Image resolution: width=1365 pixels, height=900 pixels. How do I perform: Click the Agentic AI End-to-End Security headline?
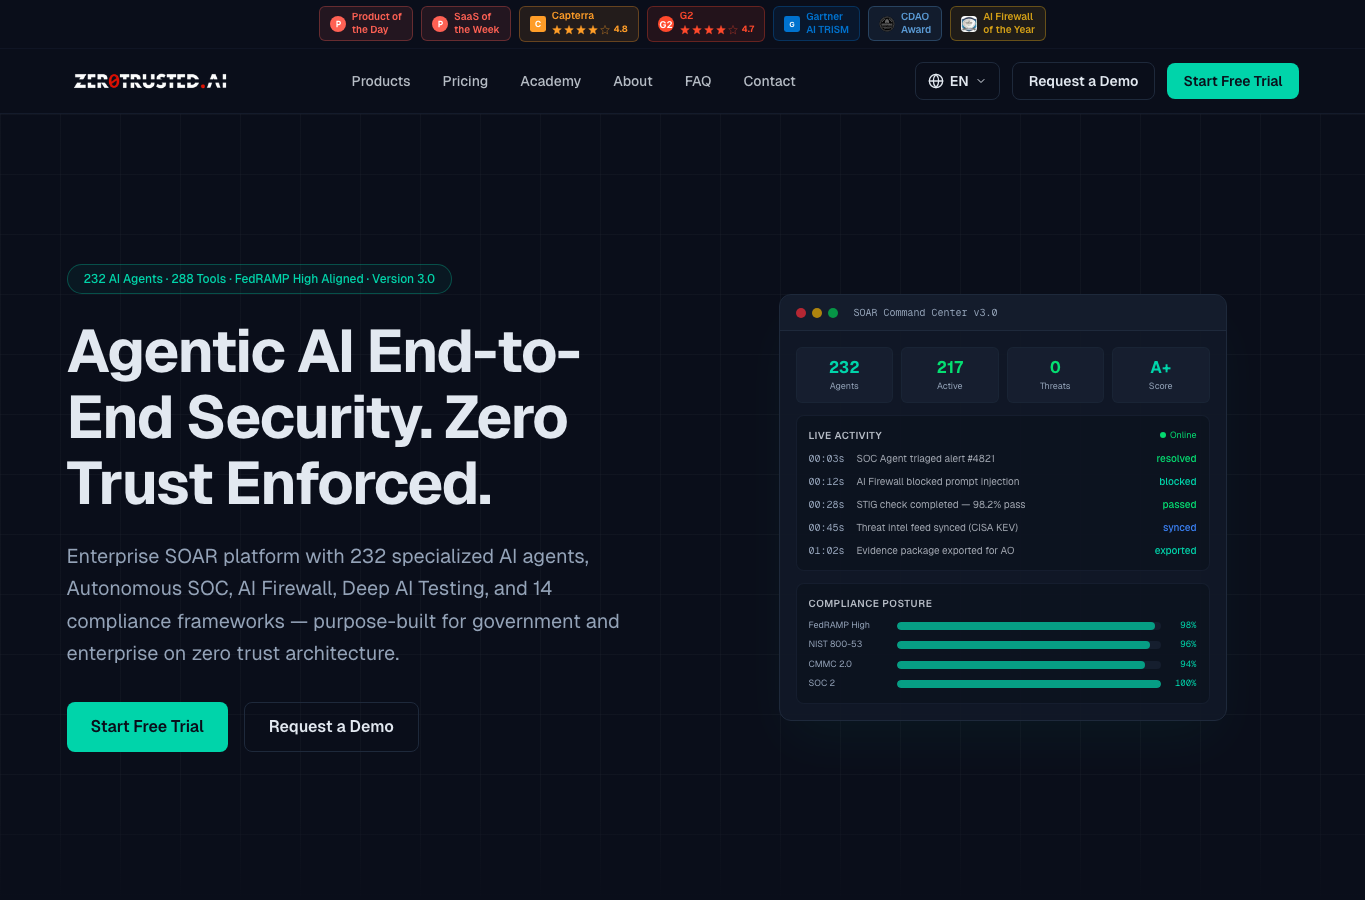pyautogui.click(x=324, y=418)
